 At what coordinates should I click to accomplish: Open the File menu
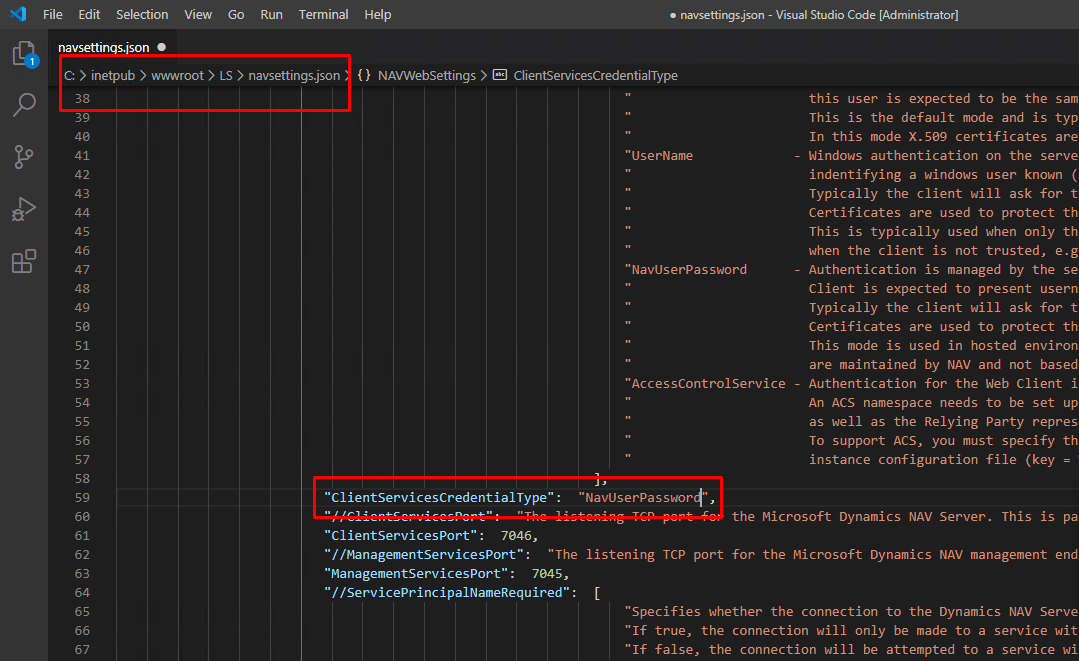[x=52, y=14]
